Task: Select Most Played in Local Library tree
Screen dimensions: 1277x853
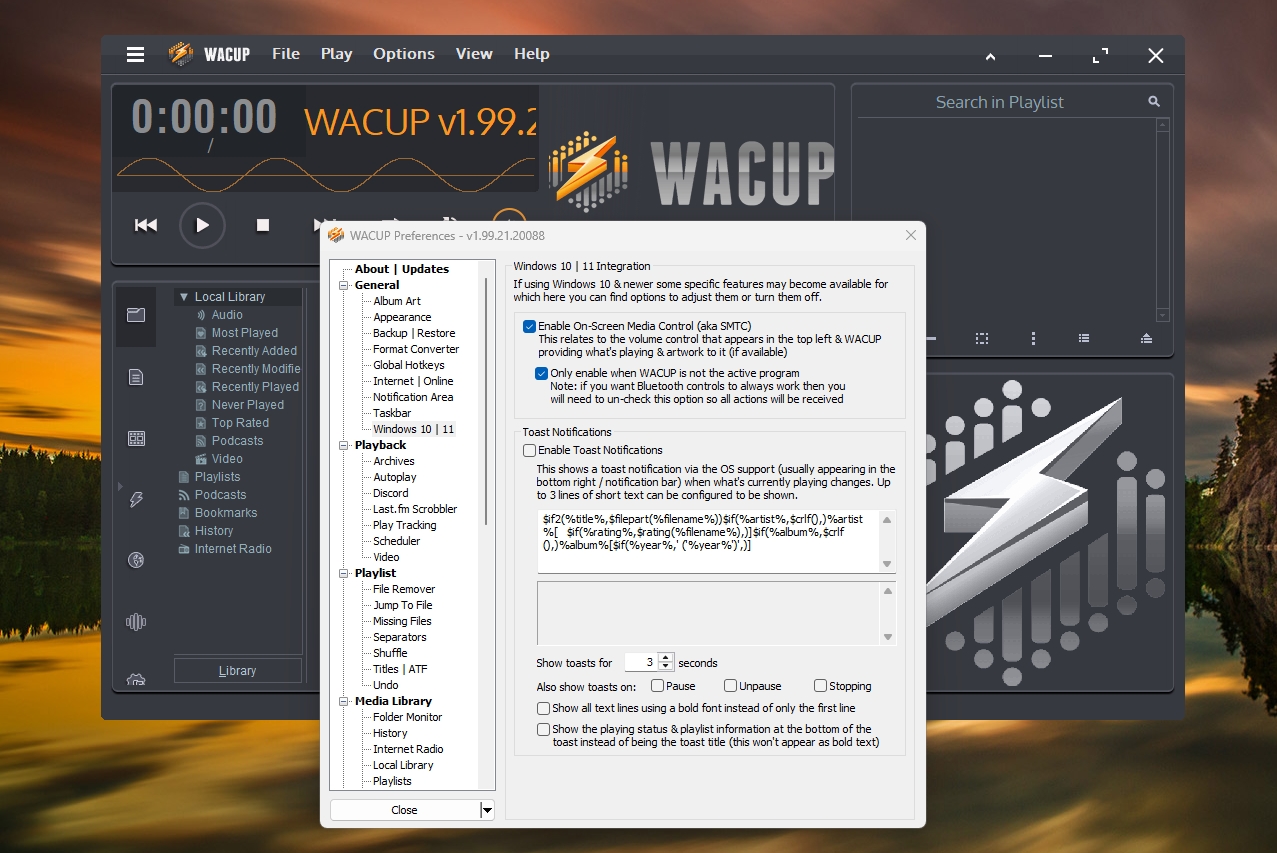Action: (x=245, y=333)
